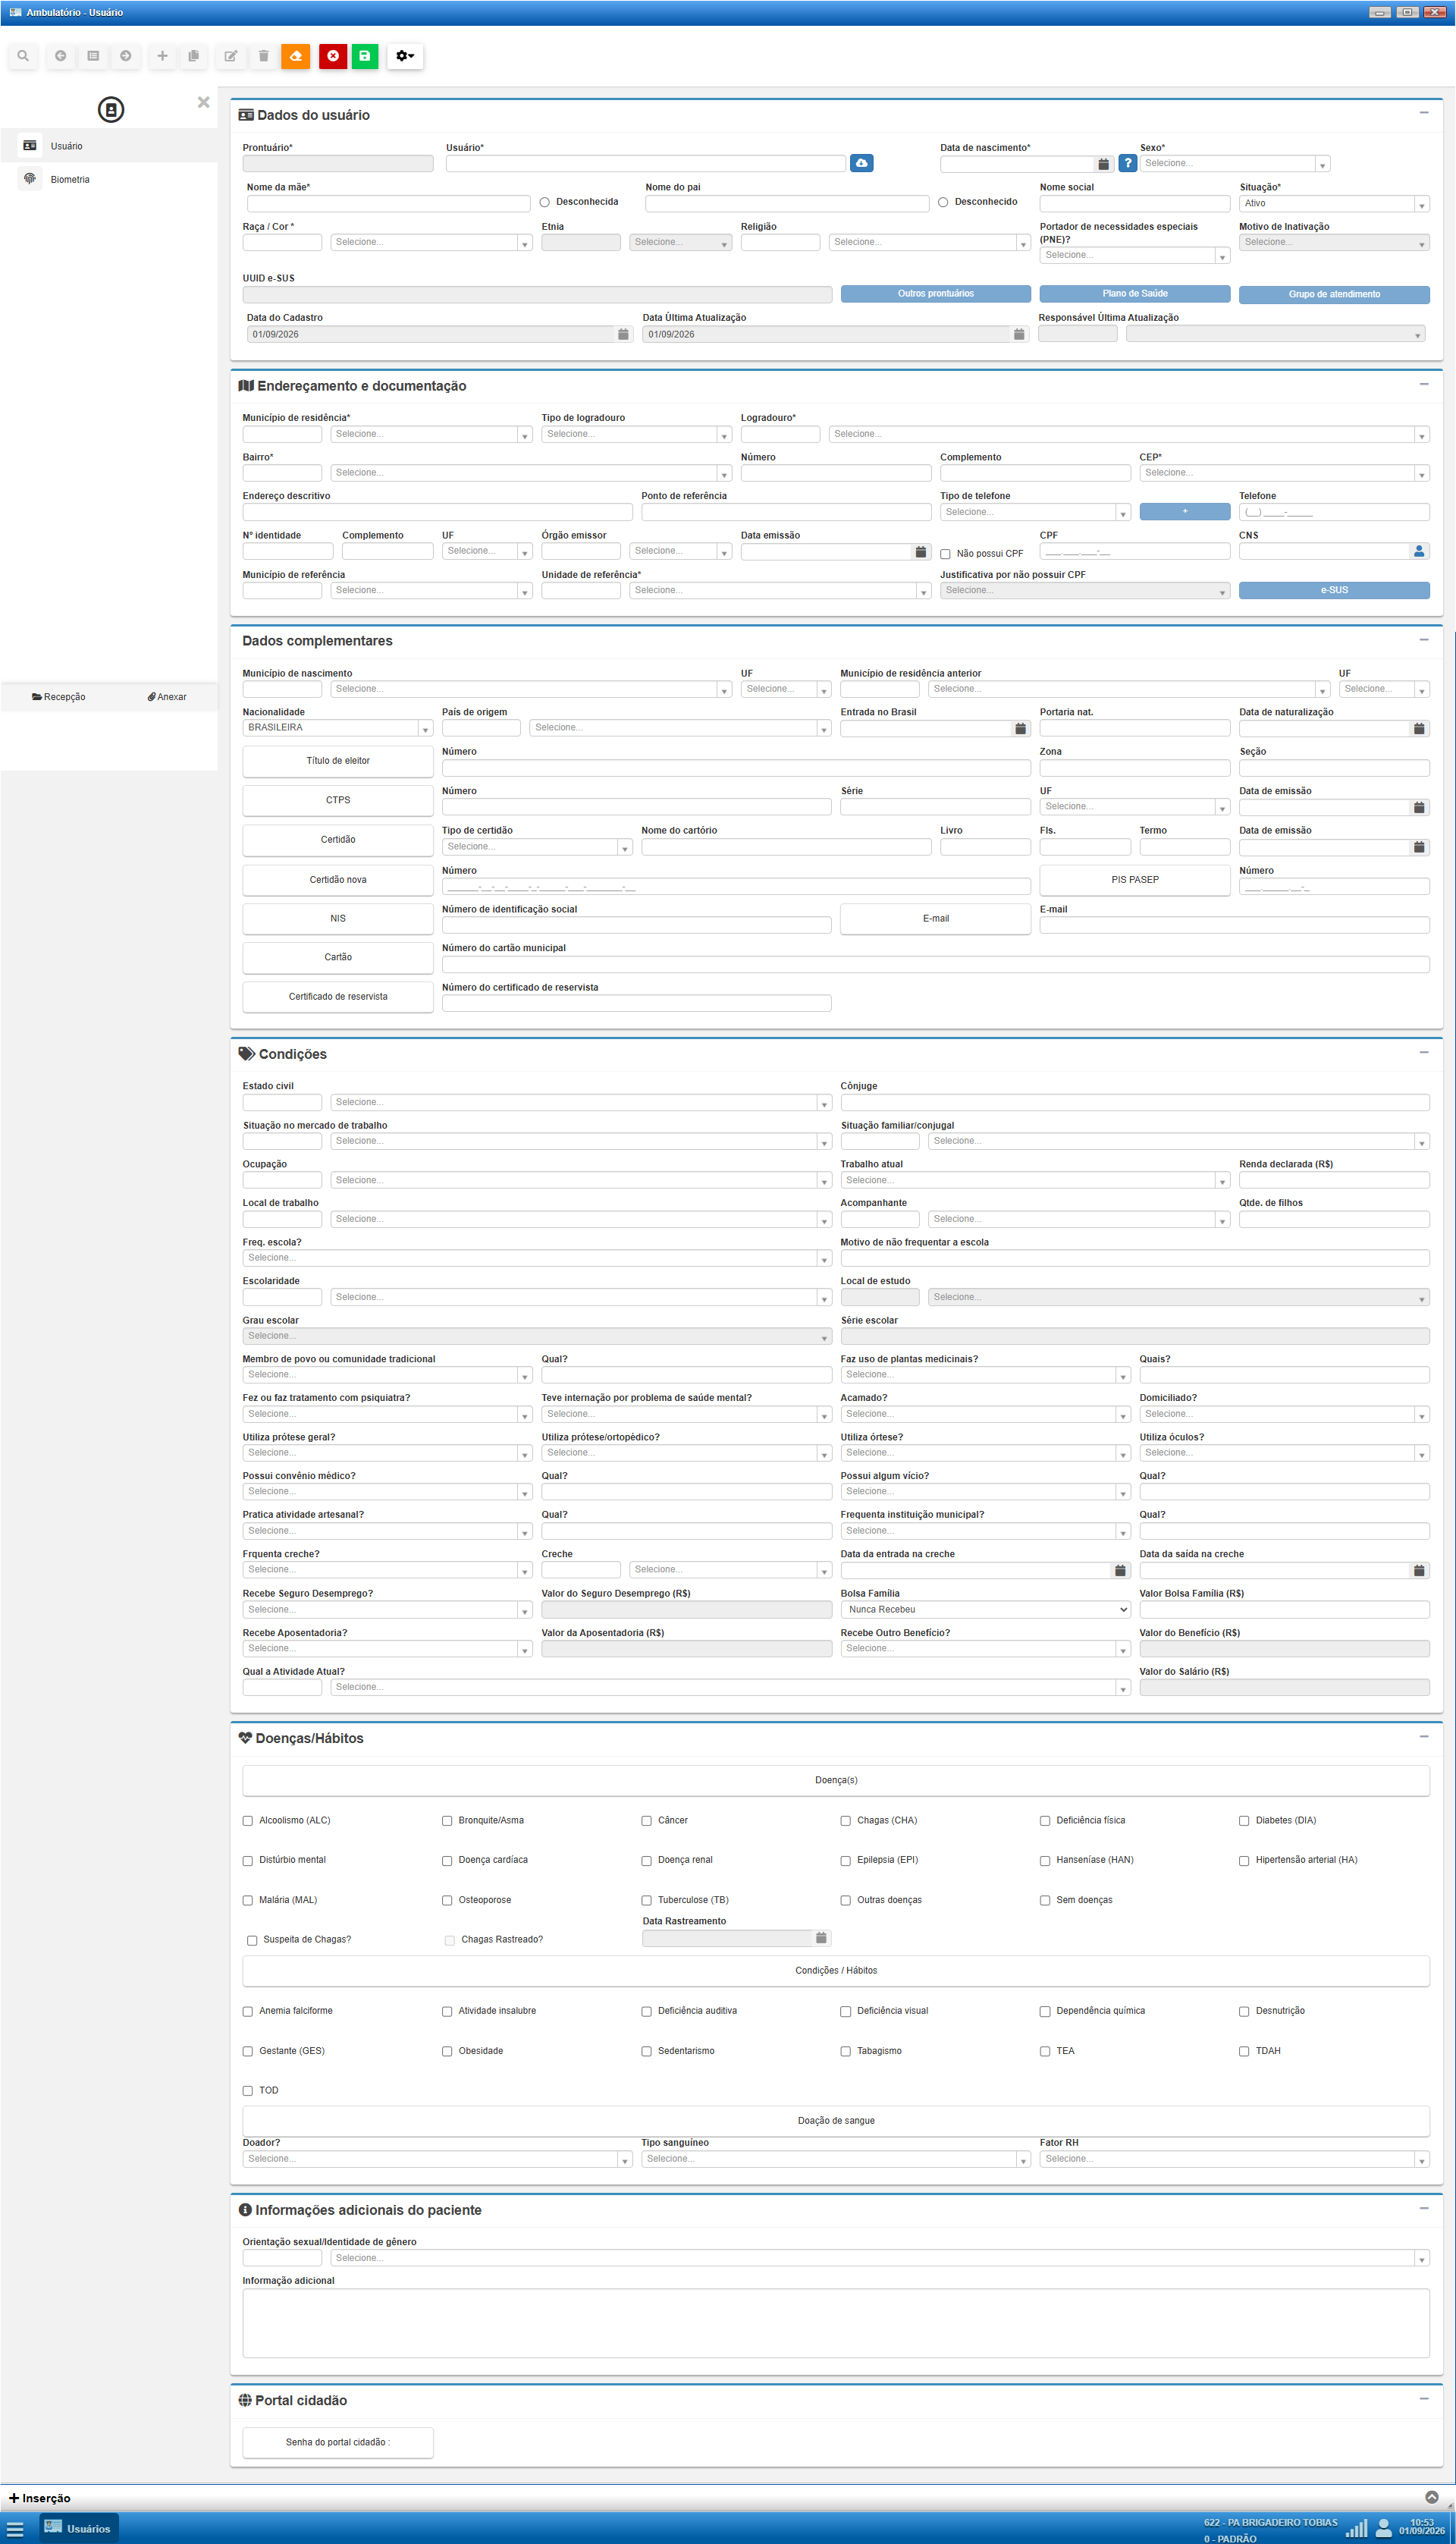Open the Tipo sanguíneo dropdown

pos(835,2159)
